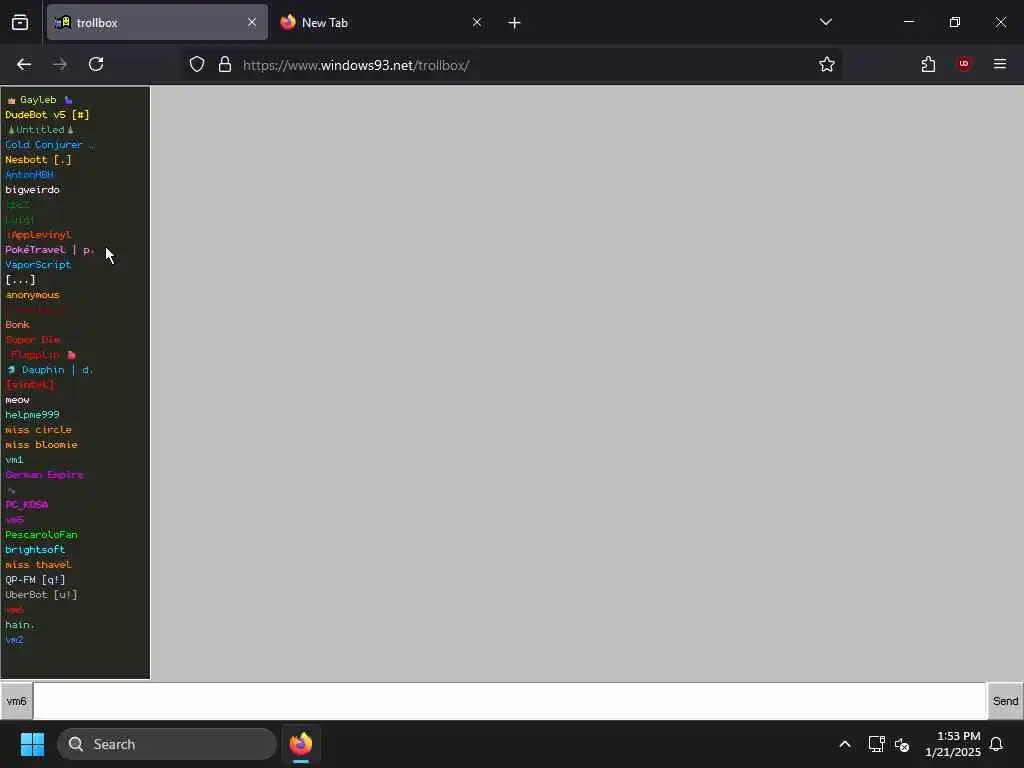Viewport: 1024px width, 768px height.
Task: Click the chat message input field
Action: coord(509,701)
